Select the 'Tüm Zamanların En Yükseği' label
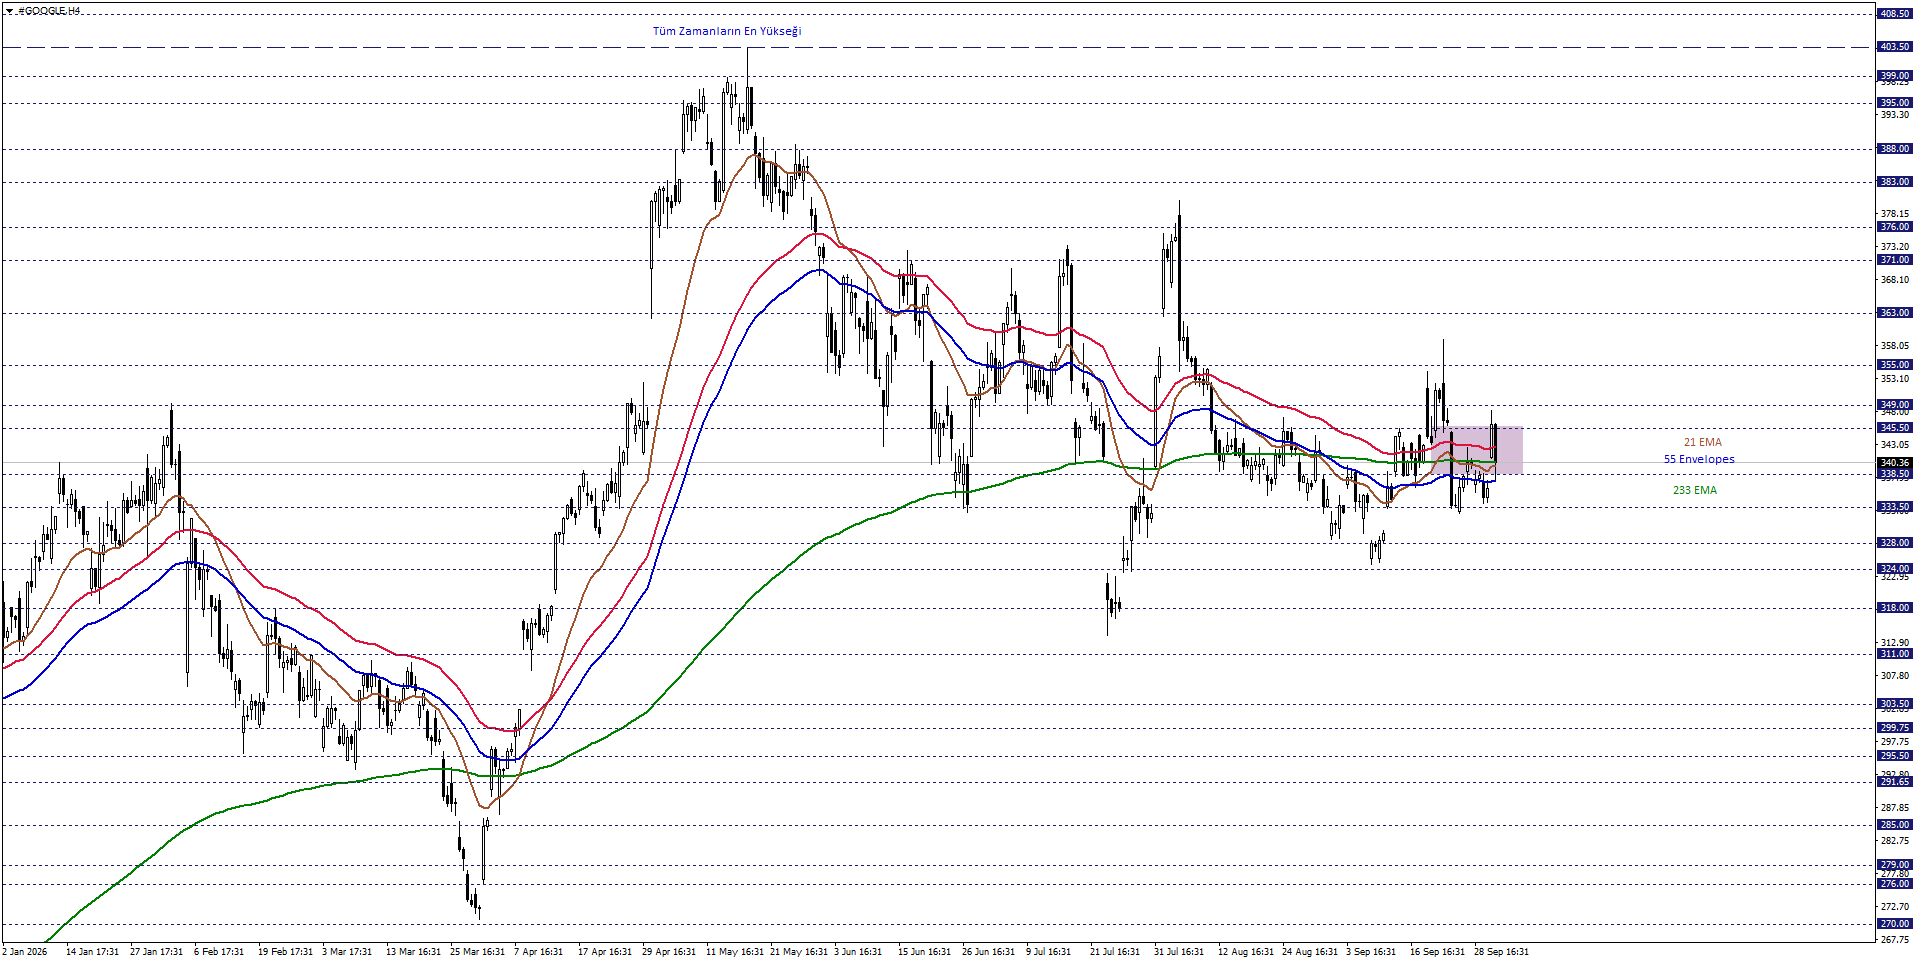Screen dimensions: 1916x963 (x=727, y=31)
